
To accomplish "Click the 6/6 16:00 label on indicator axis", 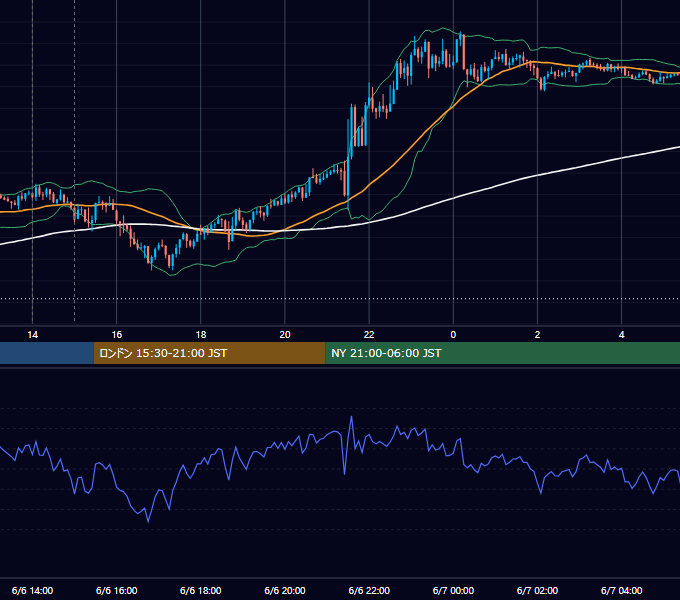I will [x=117, y=590].
